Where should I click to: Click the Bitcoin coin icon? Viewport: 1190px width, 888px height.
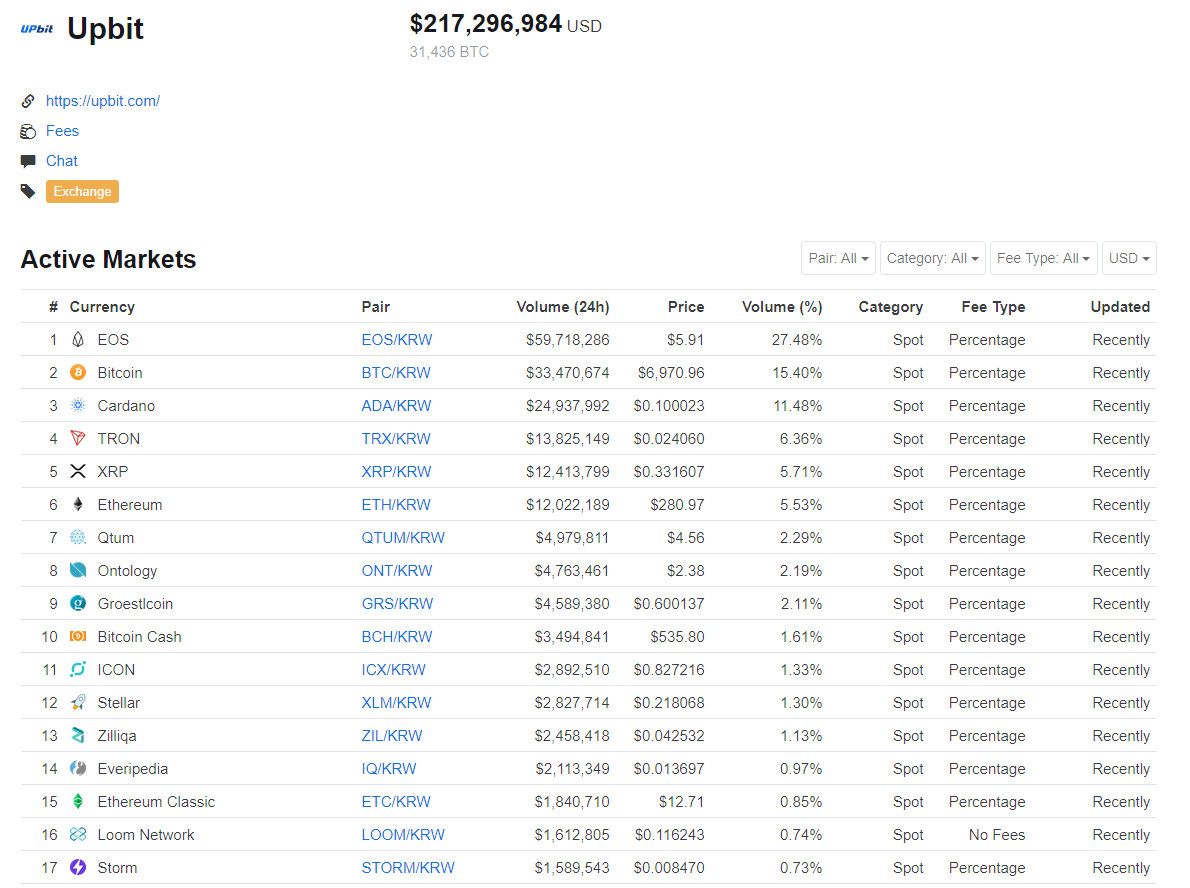point(78,373)
